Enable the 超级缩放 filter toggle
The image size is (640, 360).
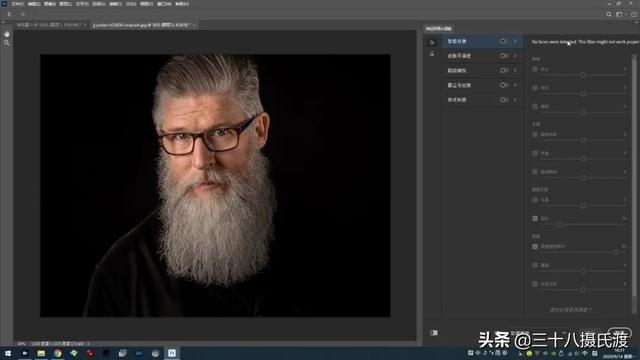coord(503,71)
